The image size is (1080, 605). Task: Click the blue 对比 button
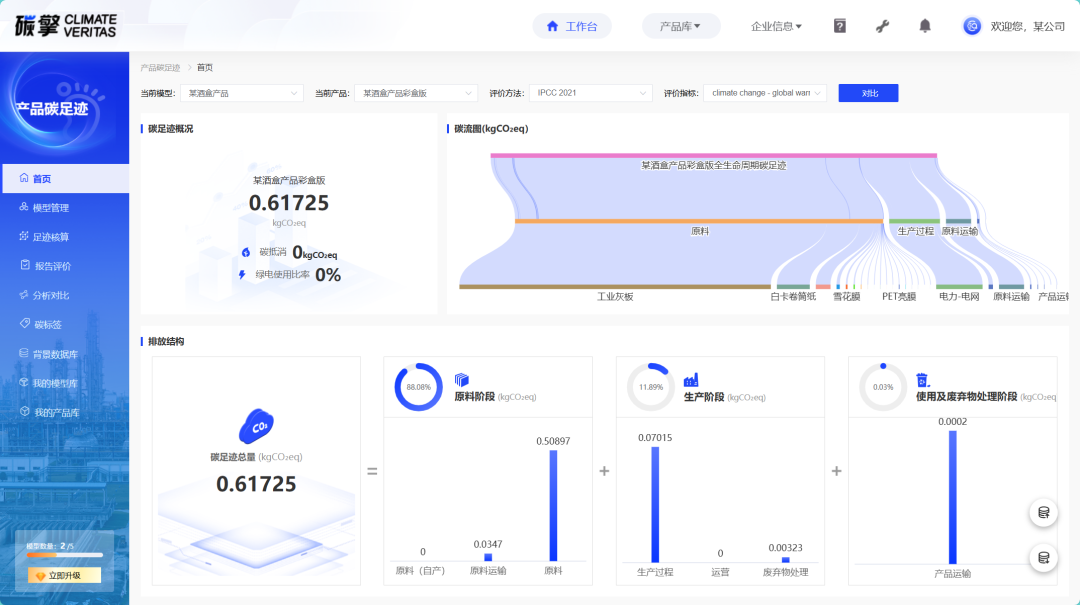click(868, 93)
